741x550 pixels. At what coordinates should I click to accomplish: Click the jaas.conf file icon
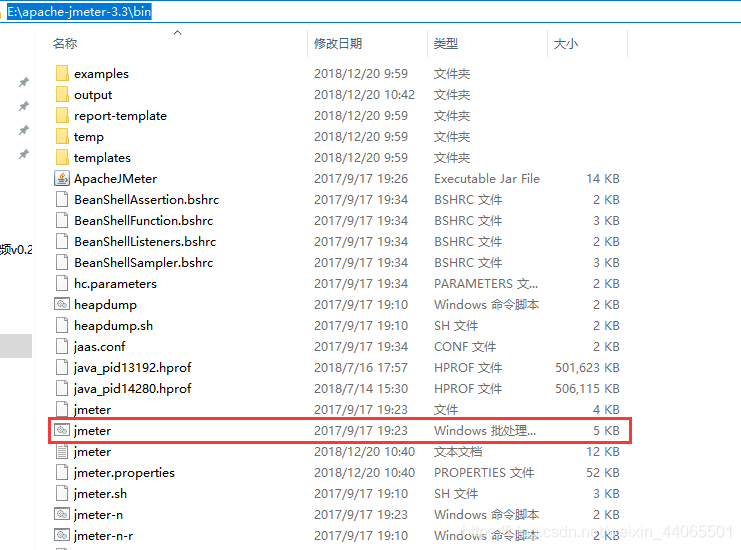tap(62, 346)
